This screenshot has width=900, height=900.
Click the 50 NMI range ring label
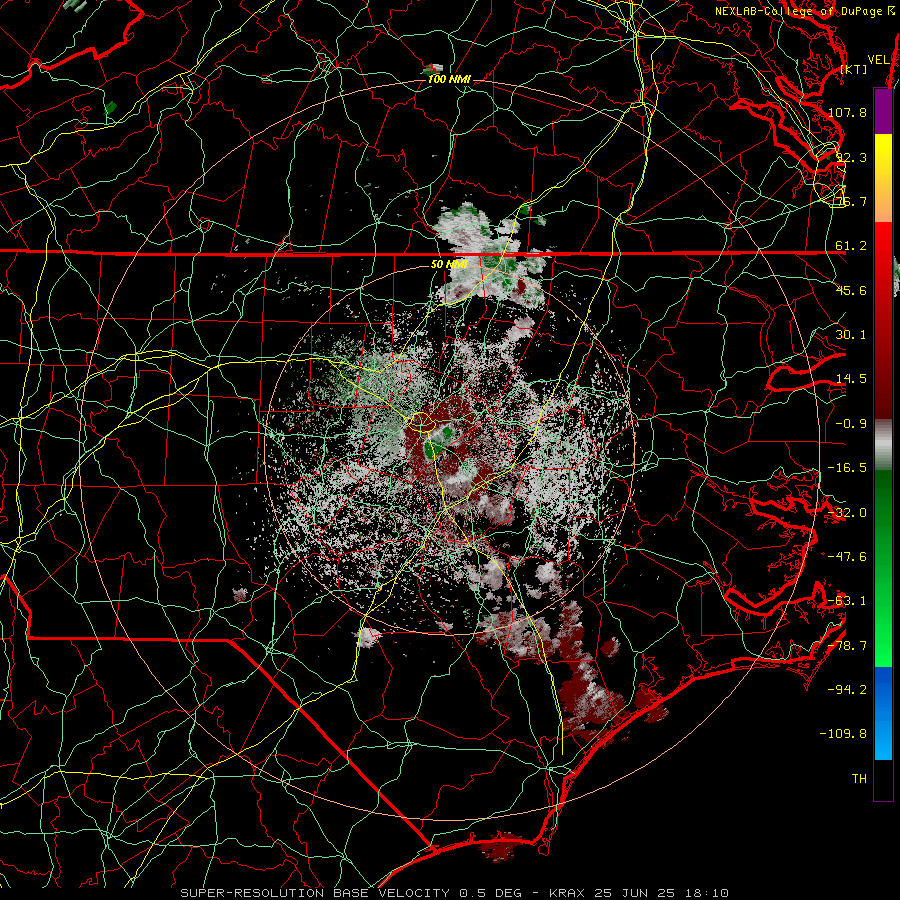tap(449, 264)
